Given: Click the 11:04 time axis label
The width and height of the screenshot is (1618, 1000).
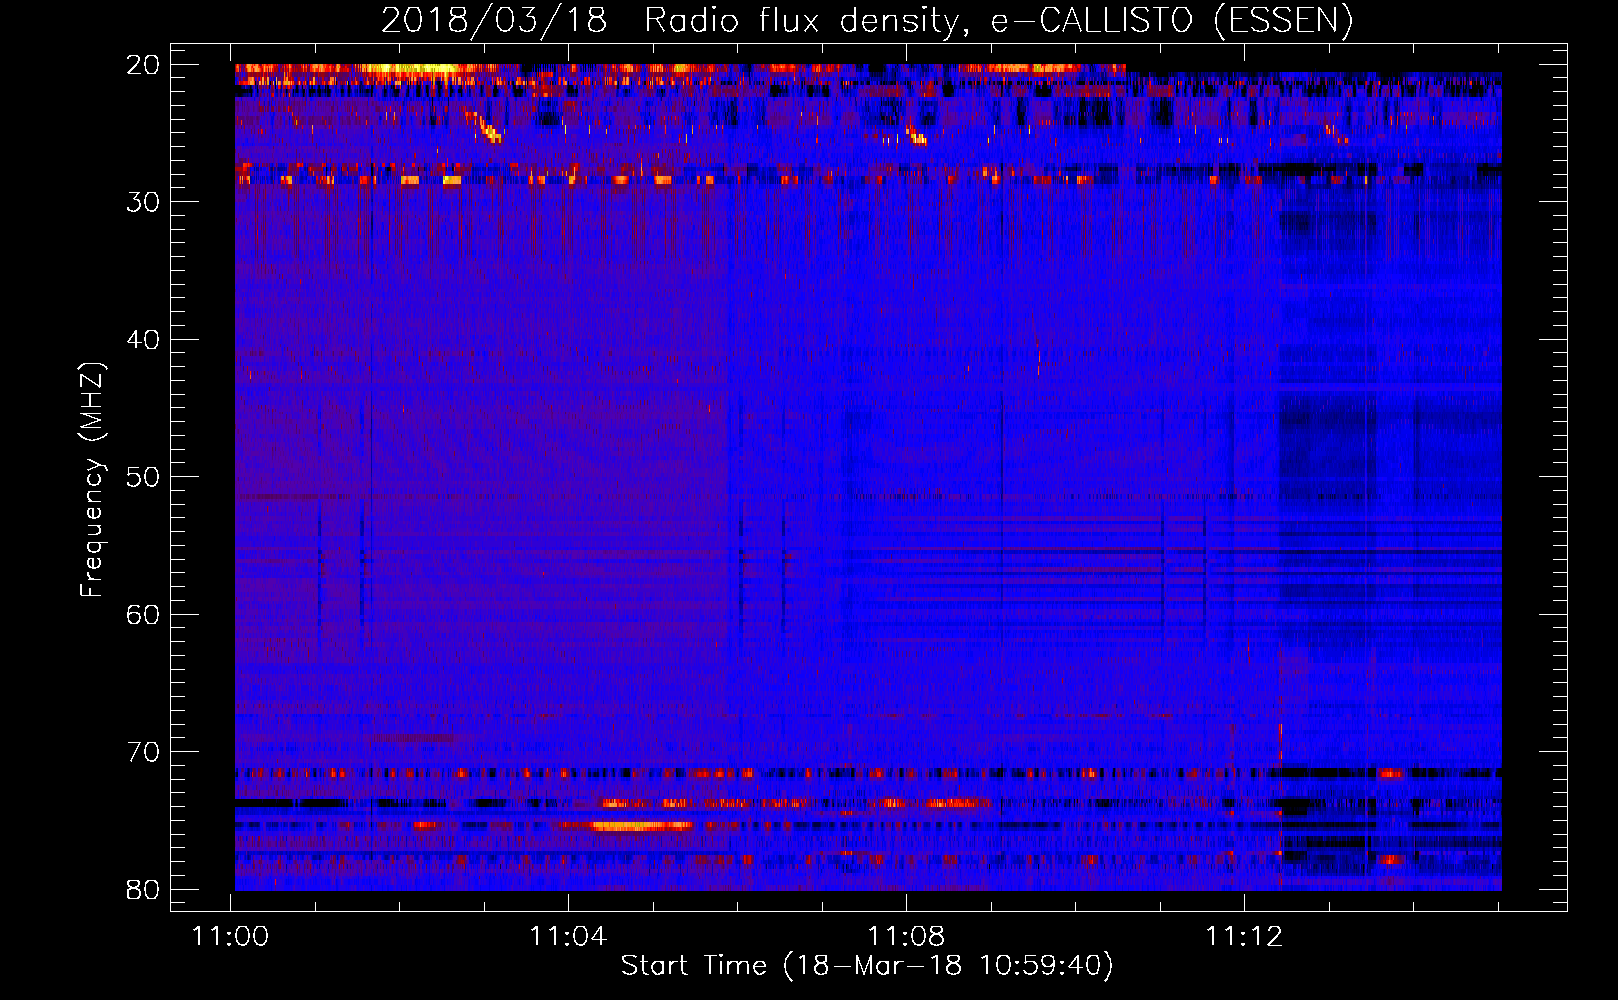Looking at the screenshot, I should coord(568,937).
